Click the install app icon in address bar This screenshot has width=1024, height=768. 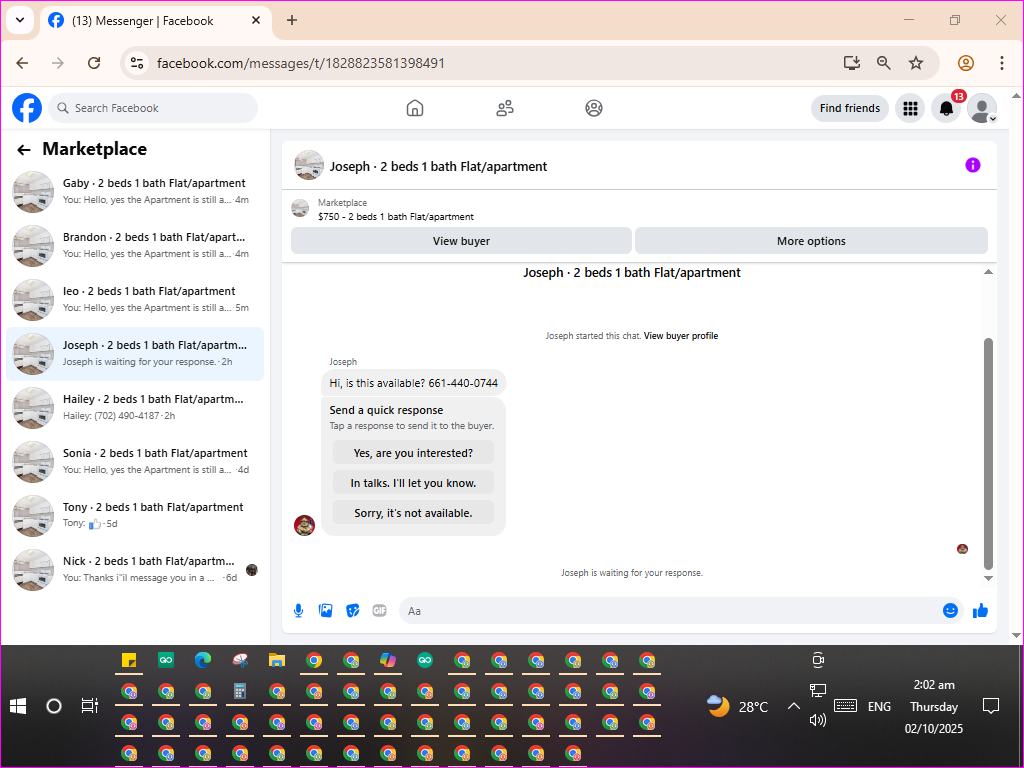coord(852,63)
